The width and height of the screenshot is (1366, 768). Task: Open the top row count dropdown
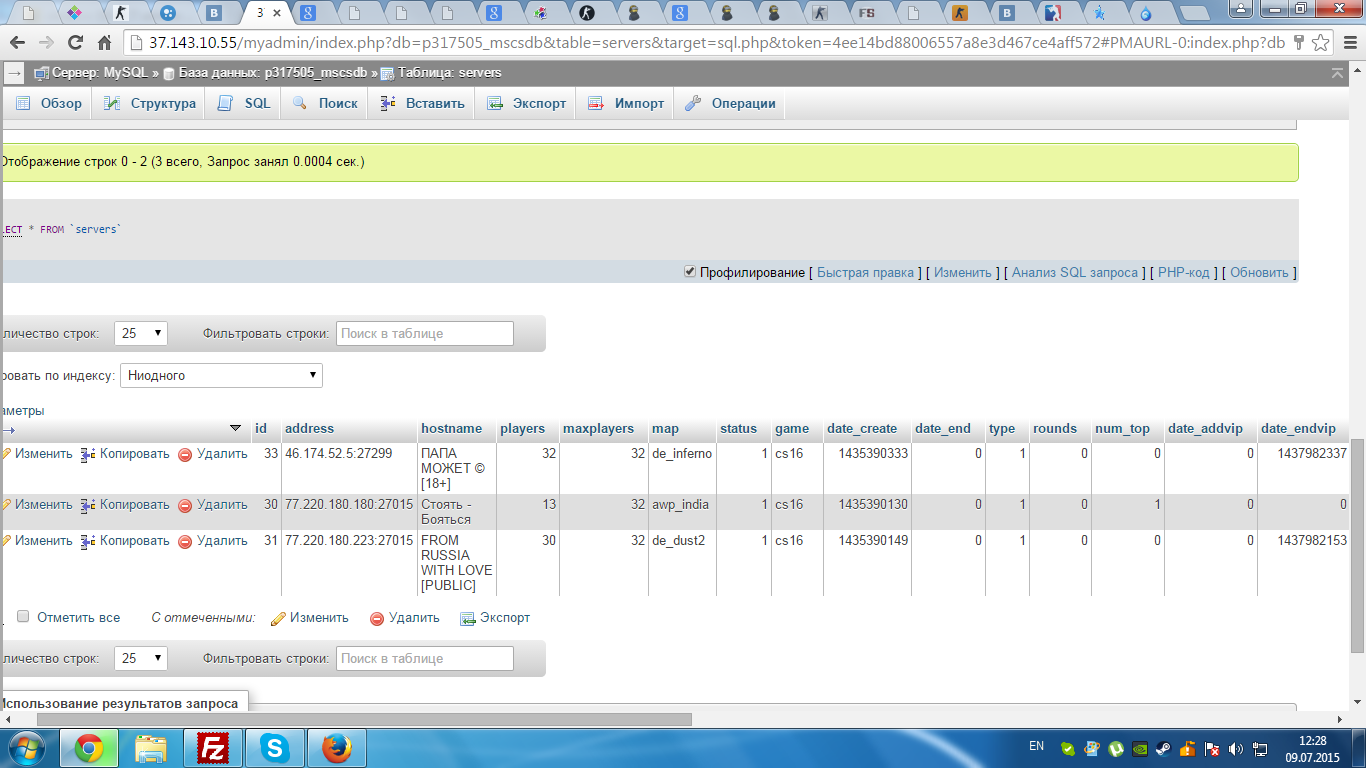[141, 333]
